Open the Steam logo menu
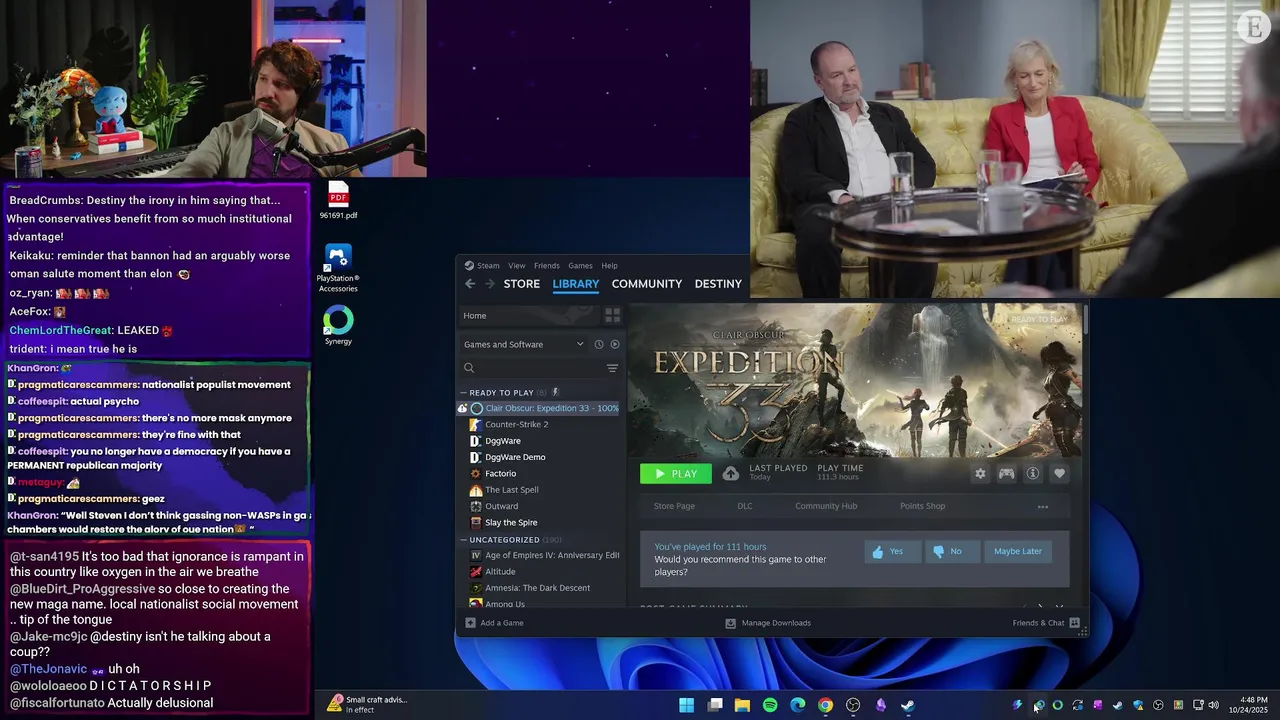The width and height of the screenshot is (1280, 720). 482,265
